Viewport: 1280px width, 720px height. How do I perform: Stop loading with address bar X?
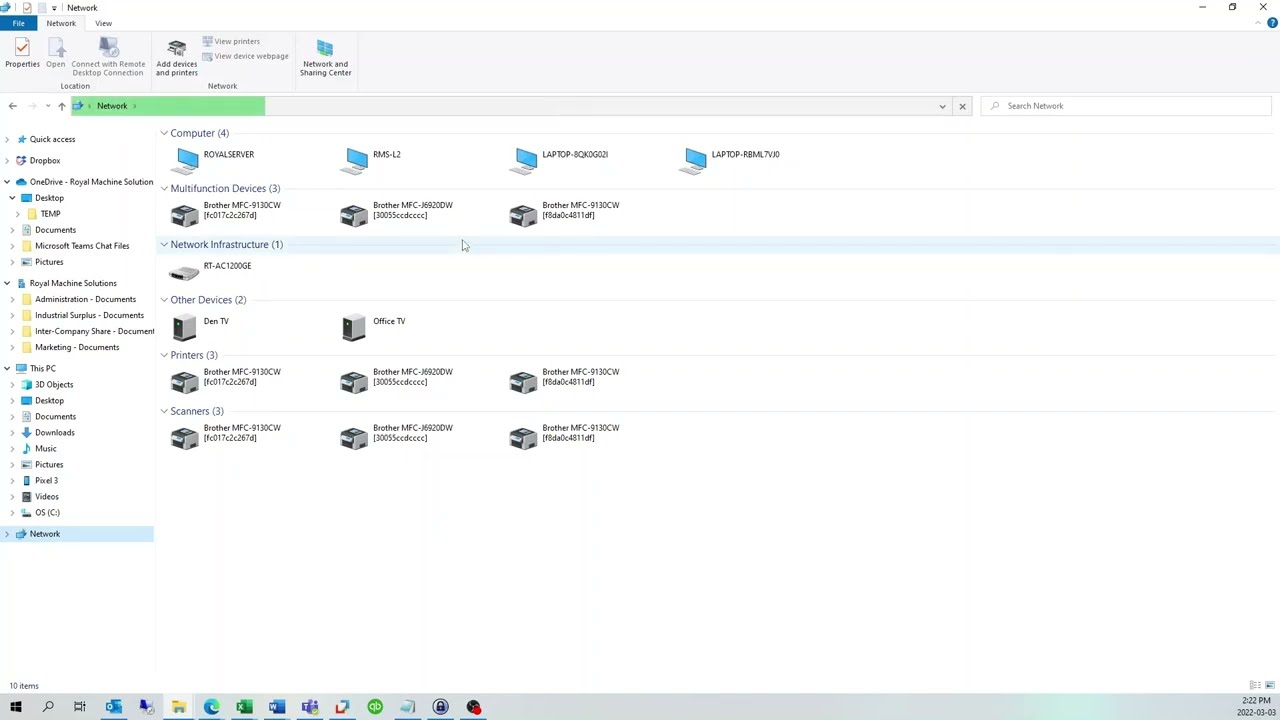click(x=962, y=106)
